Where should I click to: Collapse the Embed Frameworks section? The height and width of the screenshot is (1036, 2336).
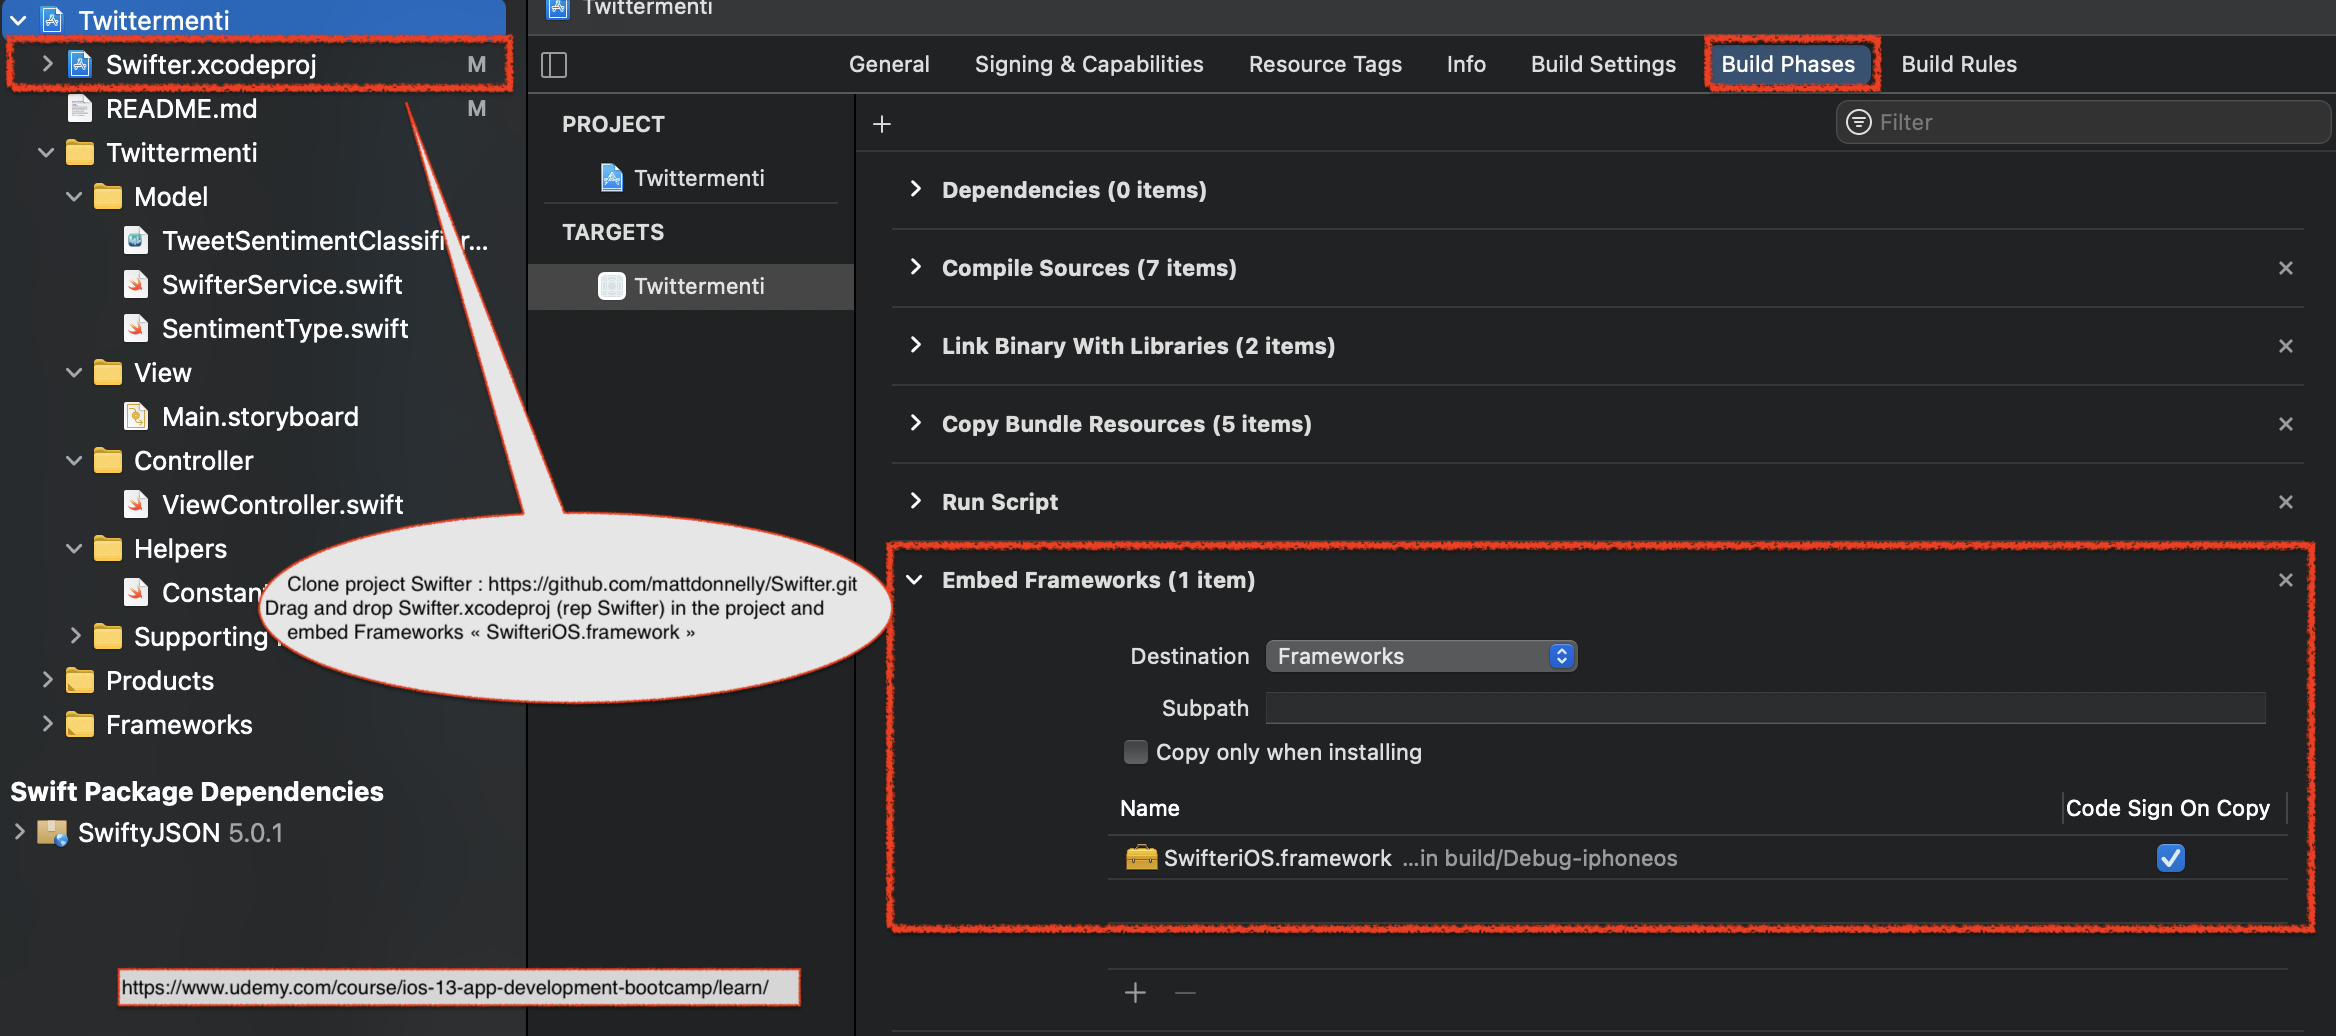(x=915, y=580)
